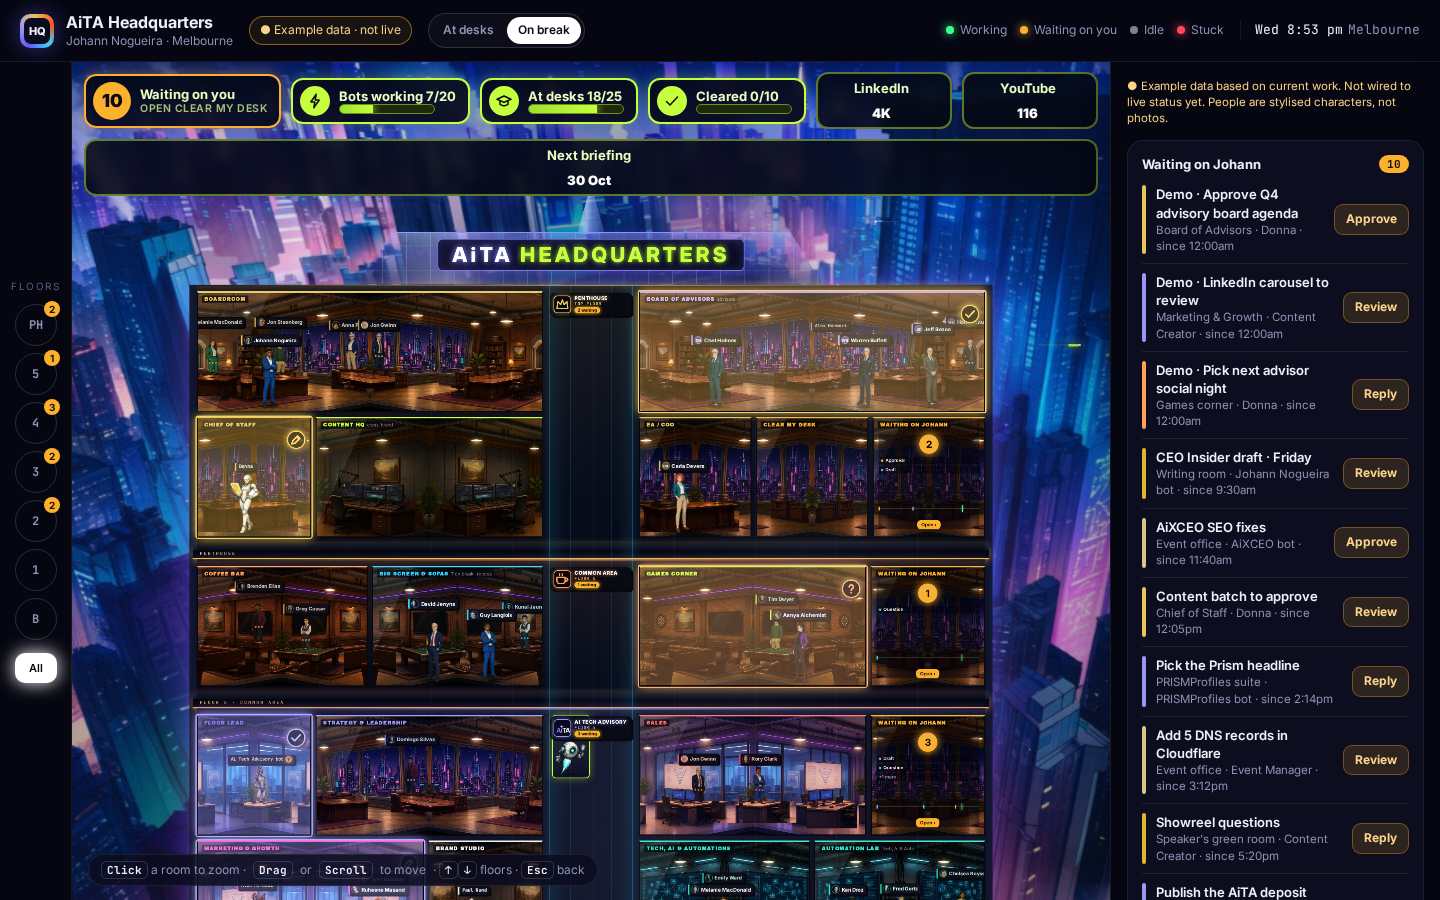
Task: Reply to Pick the Prism headline
Action: 1380,681
